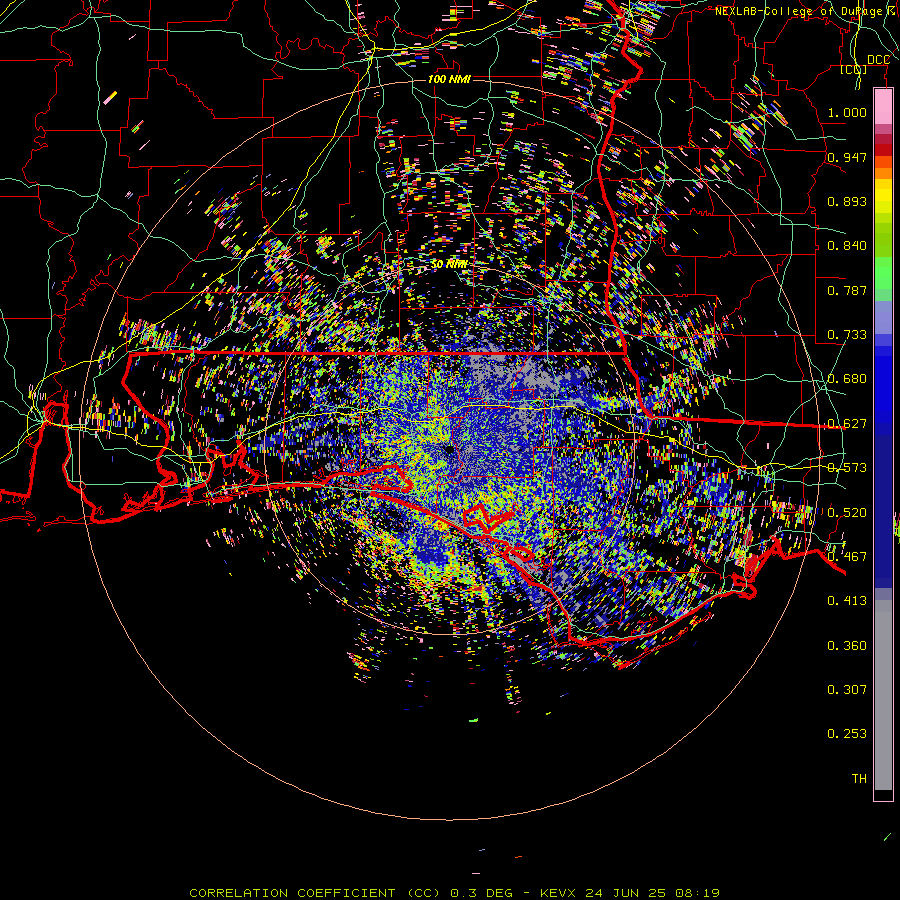This screenshot has height=900, width=900.
Task: Select the 0.947 legend value
Action: click(x=847, y=157)
